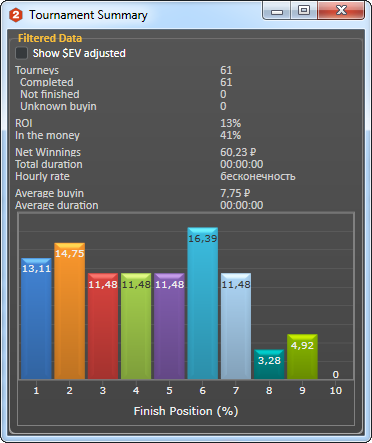The height and width of the screenshot is (443, 372).
Task: Minimize the Tournament Summary window
Action: (277, 11)
